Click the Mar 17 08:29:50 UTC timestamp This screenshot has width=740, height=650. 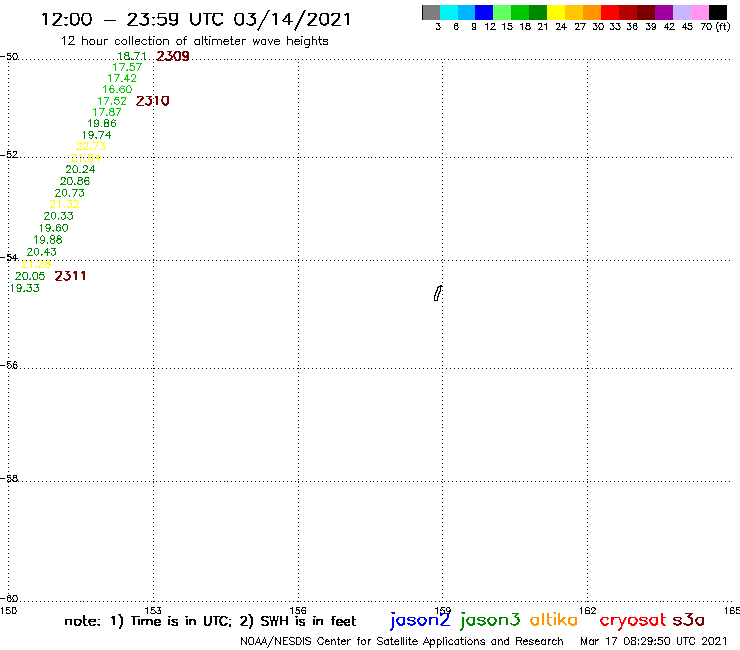point(654,641)
